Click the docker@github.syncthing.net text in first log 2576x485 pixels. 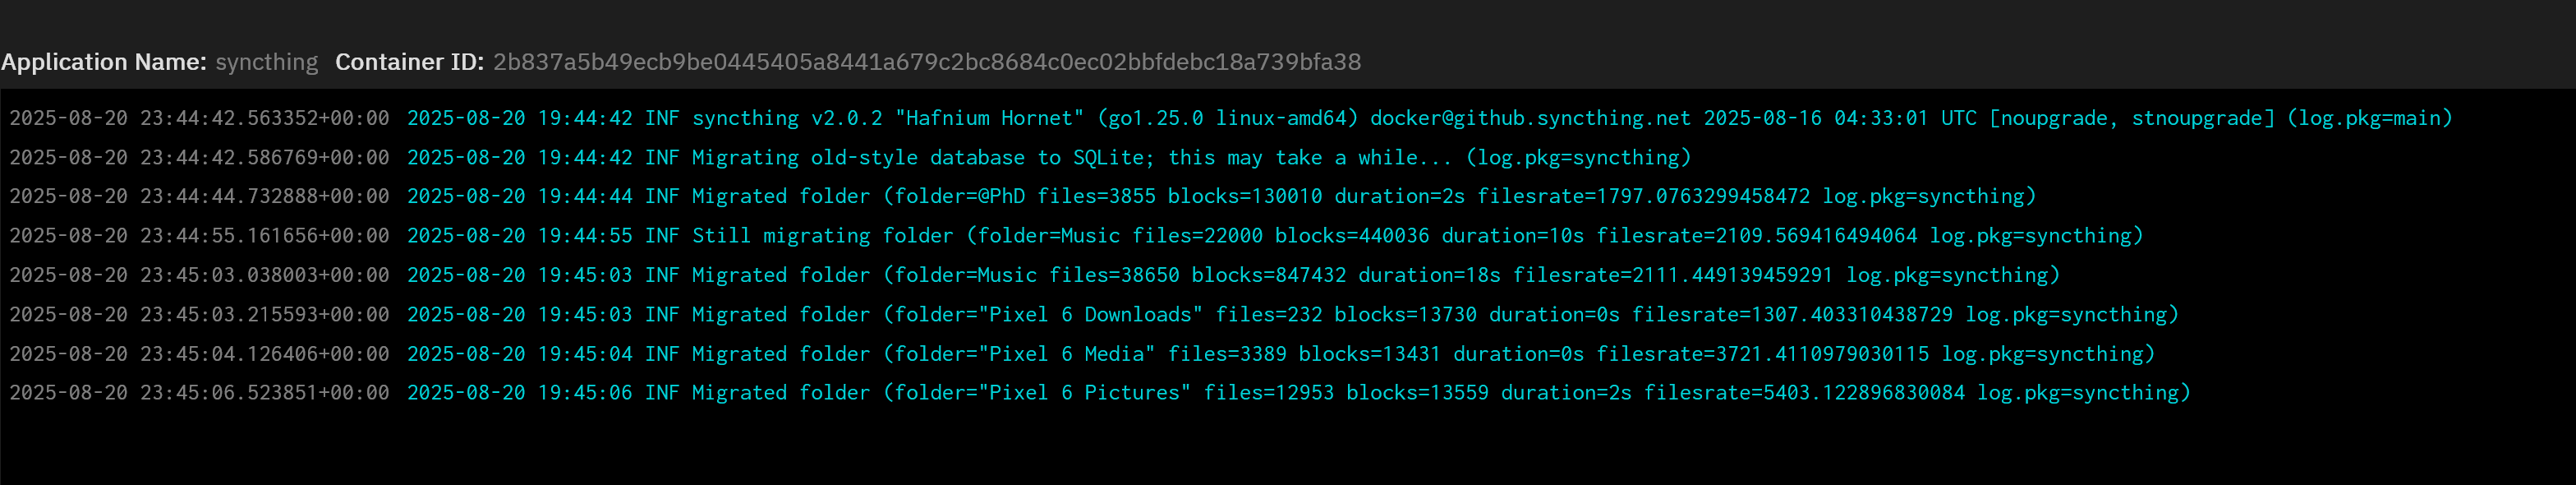(x=1529, y=118)
